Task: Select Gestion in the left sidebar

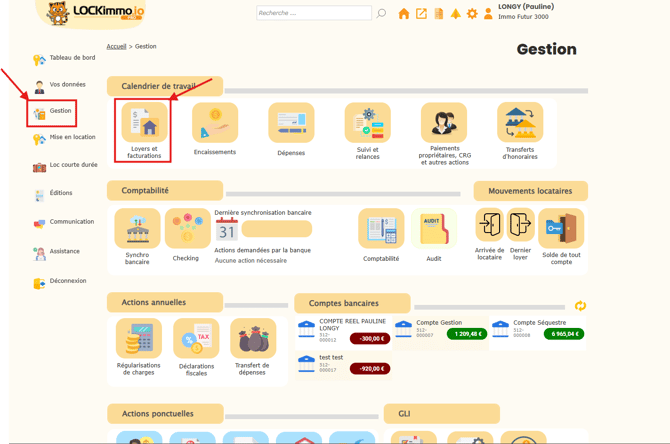Action: click(x=60, y=111)
